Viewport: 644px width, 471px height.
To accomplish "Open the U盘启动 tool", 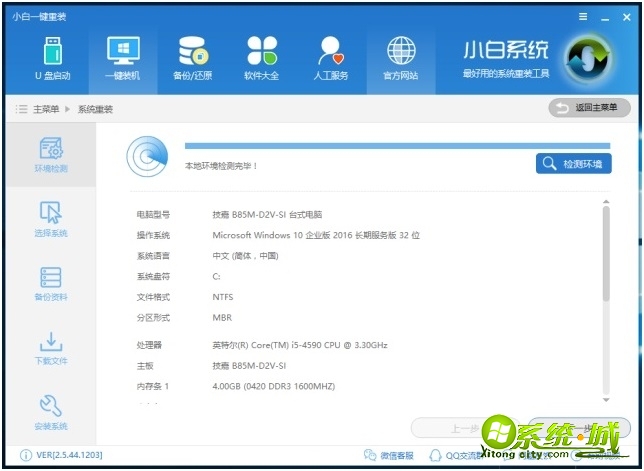I will pos(53,57).
